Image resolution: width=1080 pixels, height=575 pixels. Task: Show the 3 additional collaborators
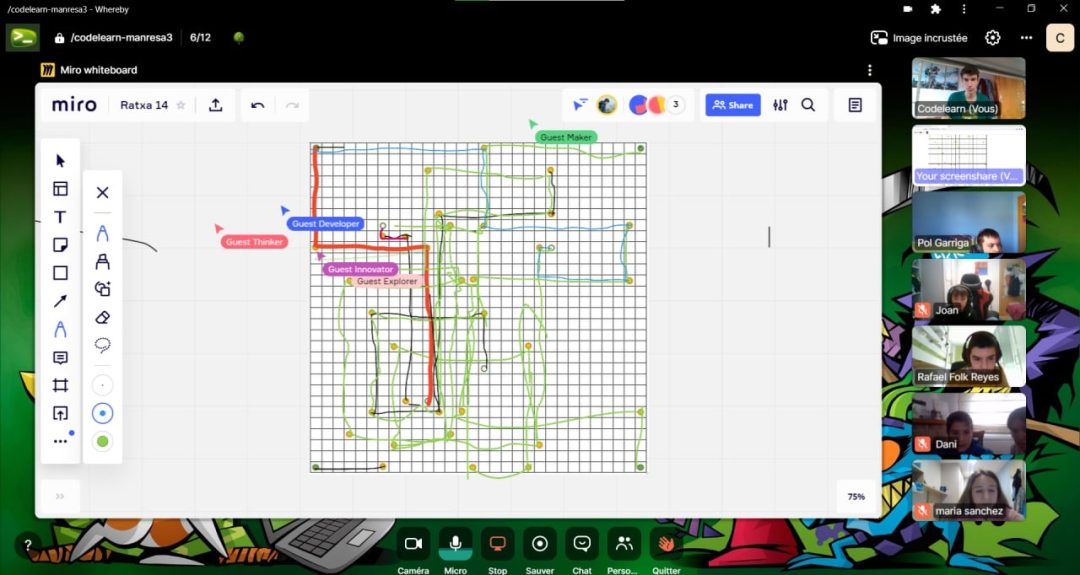click(676, 105)
